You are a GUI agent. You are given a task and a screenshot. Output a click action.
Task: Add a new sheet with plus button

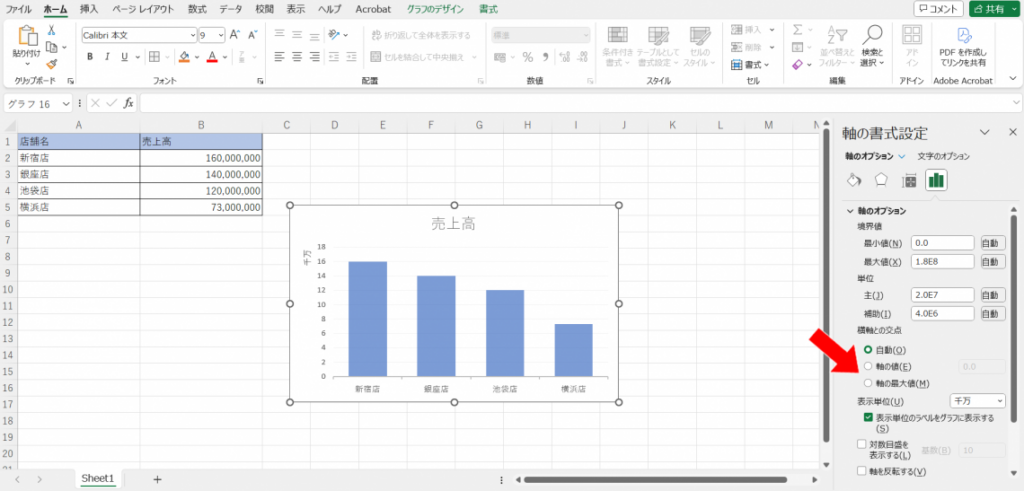(157, 479)
